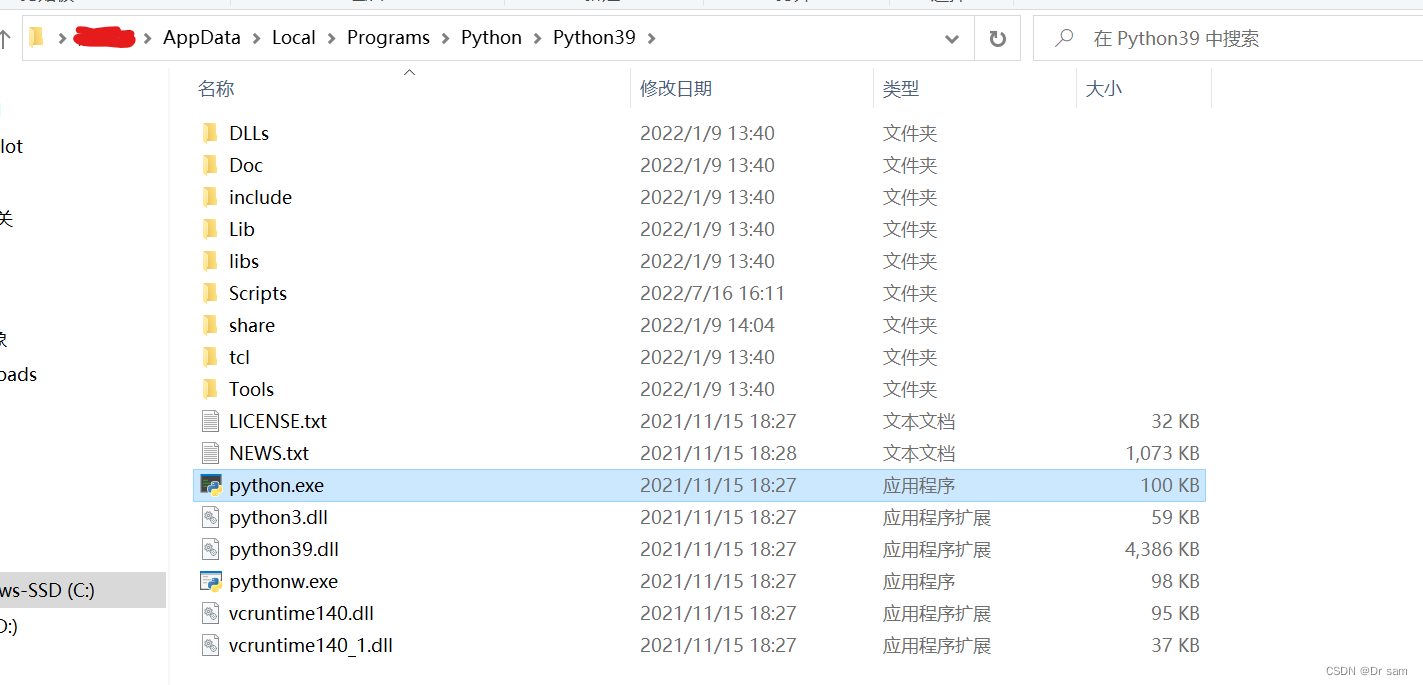Select the LICENSE.txt file name

coord(278,421)
